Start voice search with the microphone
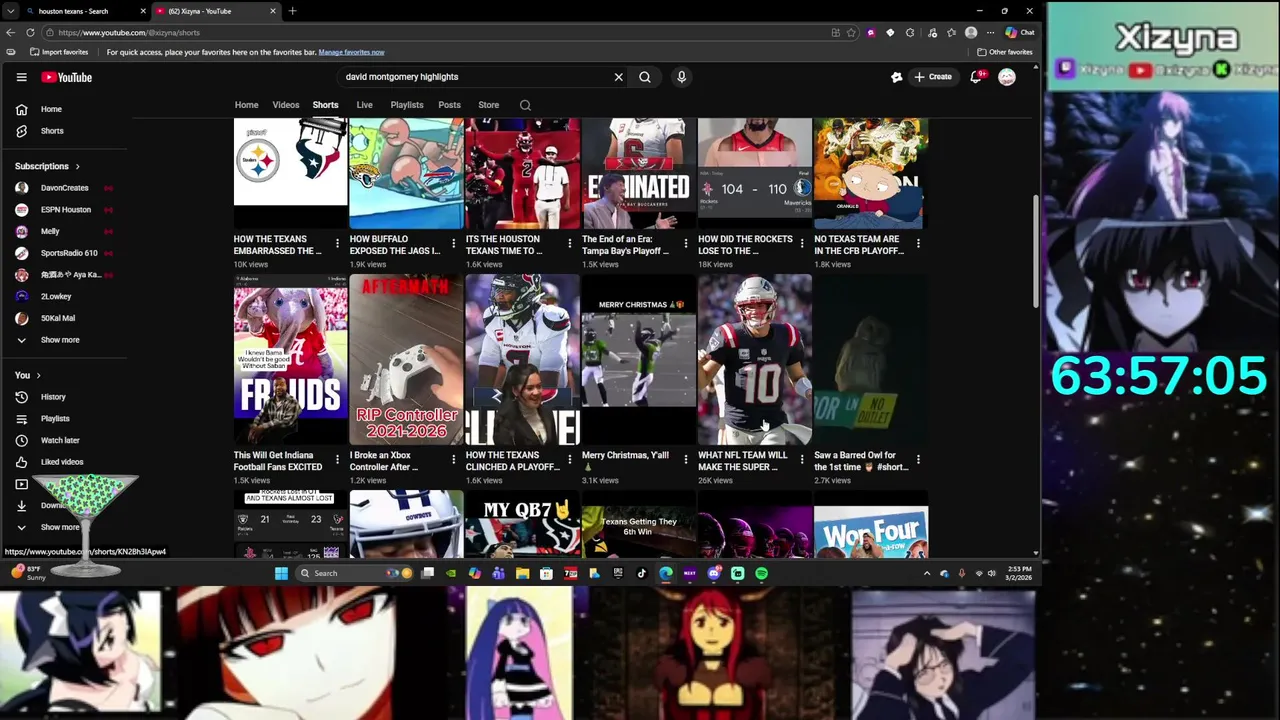Screen dimensions: 1280x720 coord(681,77)
